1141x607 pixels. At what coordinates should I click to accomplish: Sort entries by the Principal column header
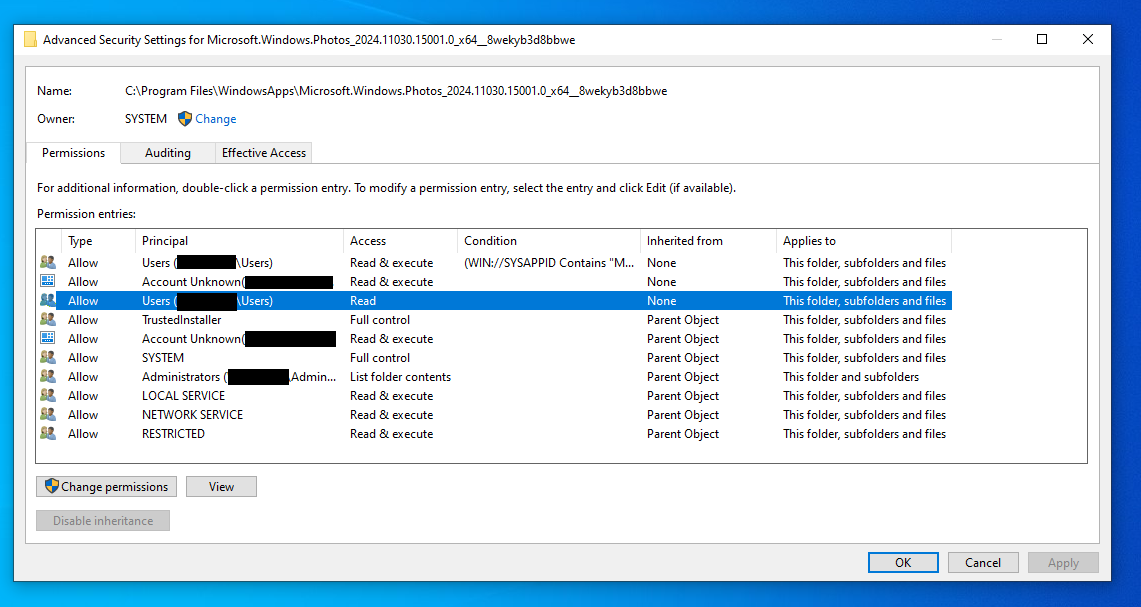[x=165, y=241]
